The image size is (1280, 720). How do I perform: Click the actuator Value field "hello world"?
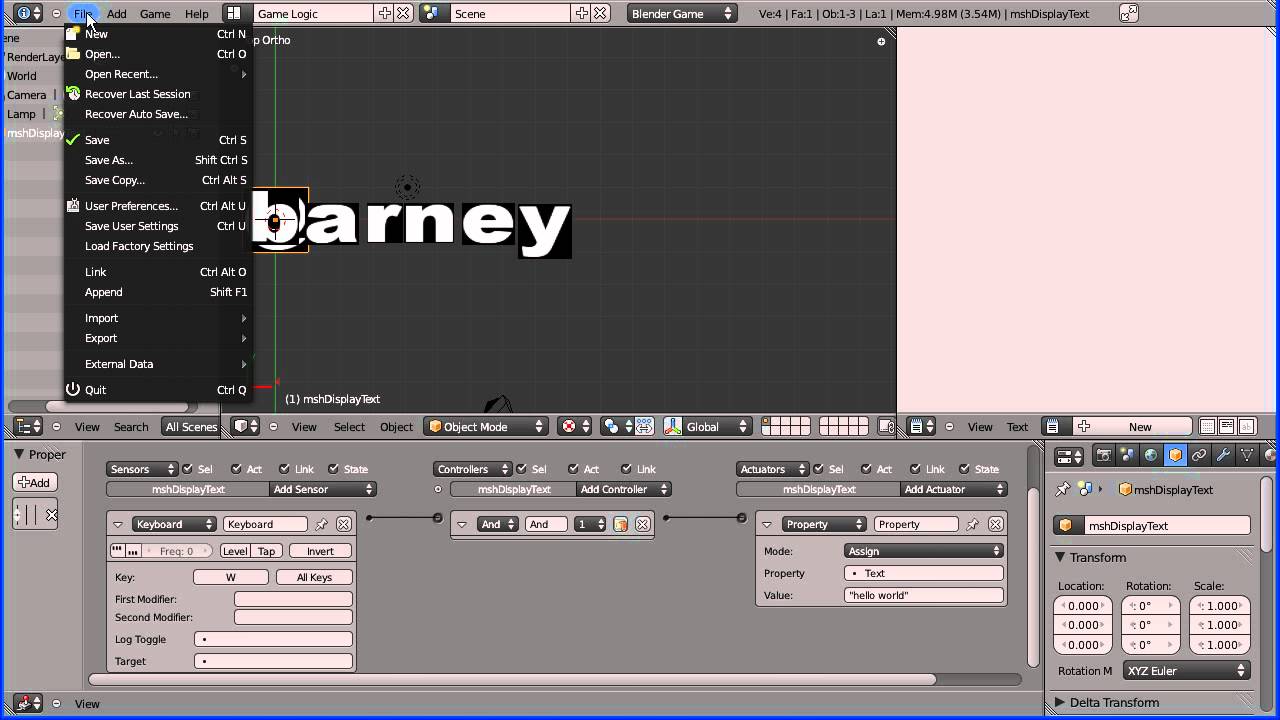coord(923,595)
